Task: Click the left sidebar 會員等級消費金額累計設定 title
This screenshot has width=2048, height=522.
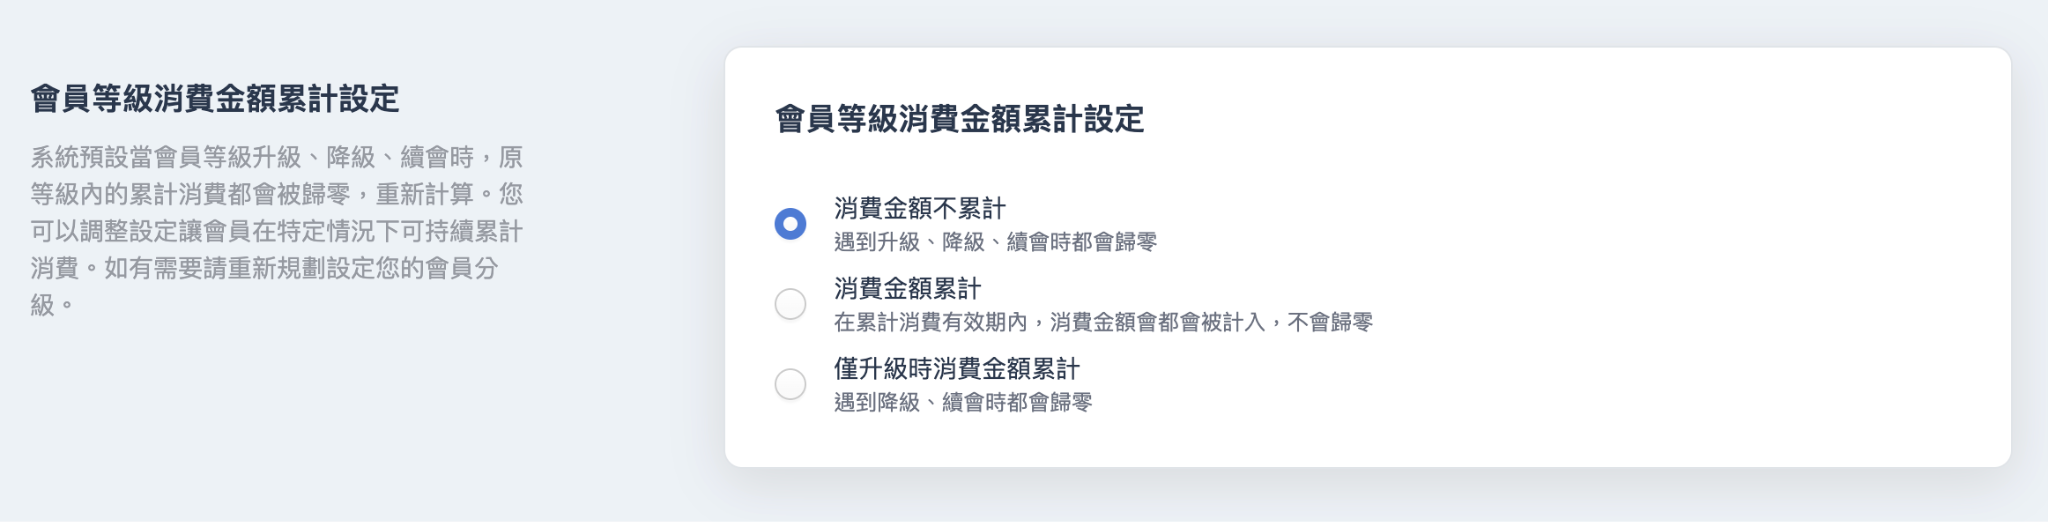Action: [x=215, y=99]
